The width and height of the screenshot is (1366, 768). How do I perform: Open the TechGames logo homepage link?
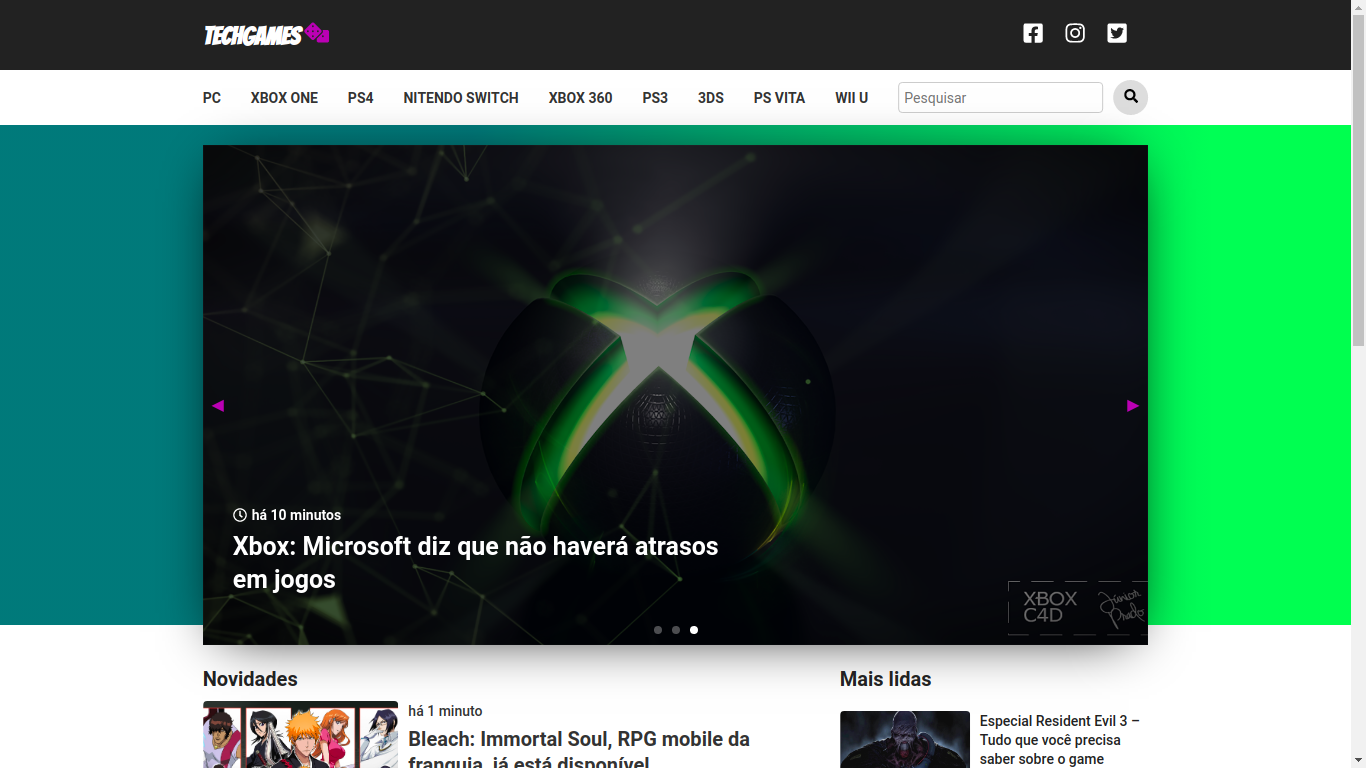pos(267,35)
